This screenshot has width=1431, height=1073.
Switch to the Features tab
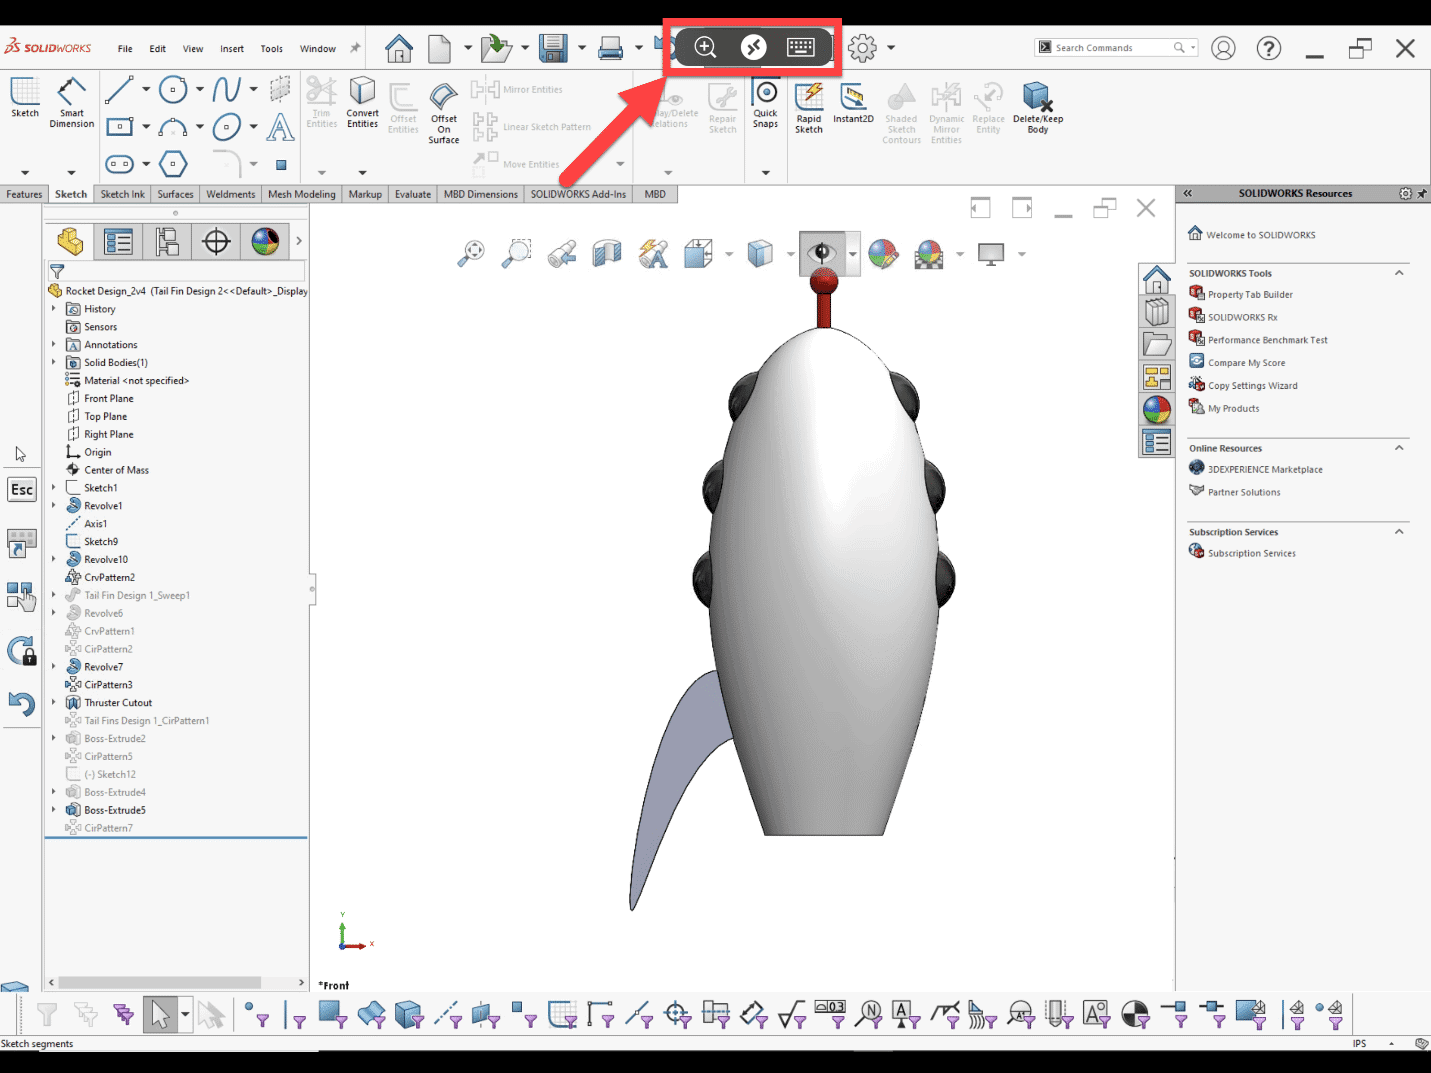24,194
